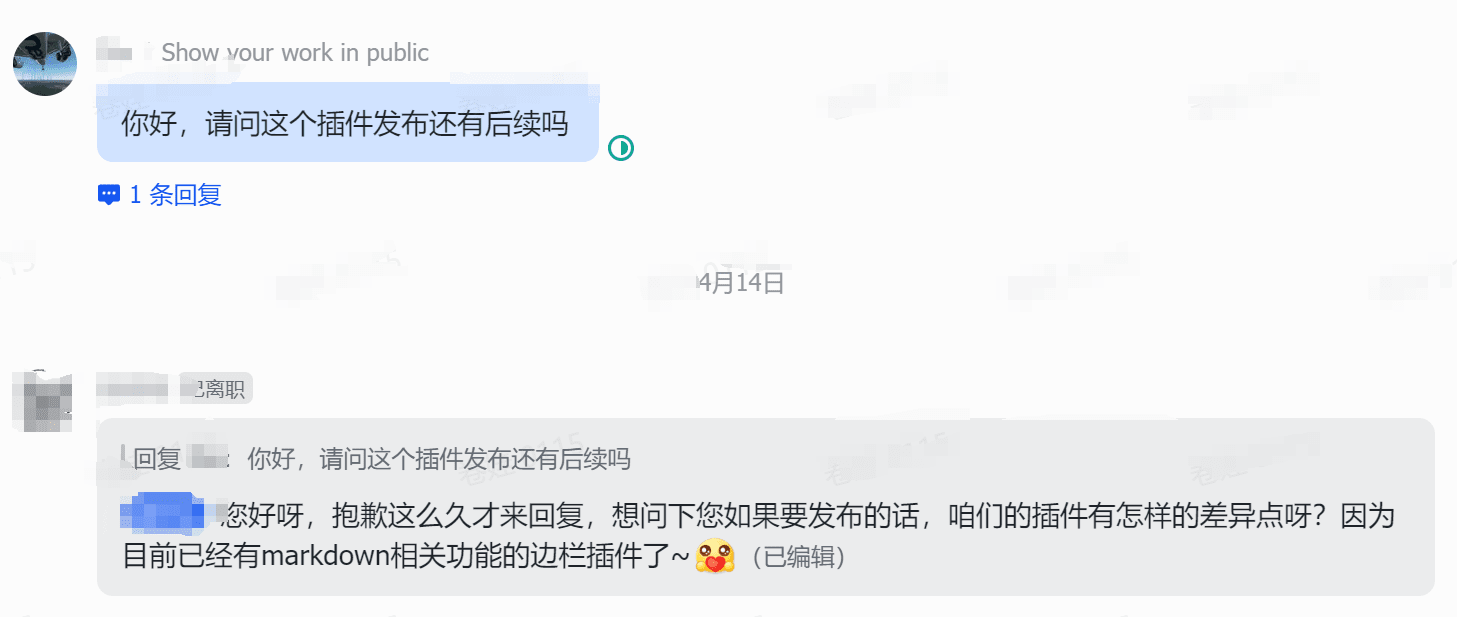Click the 已离职 tag beside the sender name
1457x617 pixels.
point(216,389)
